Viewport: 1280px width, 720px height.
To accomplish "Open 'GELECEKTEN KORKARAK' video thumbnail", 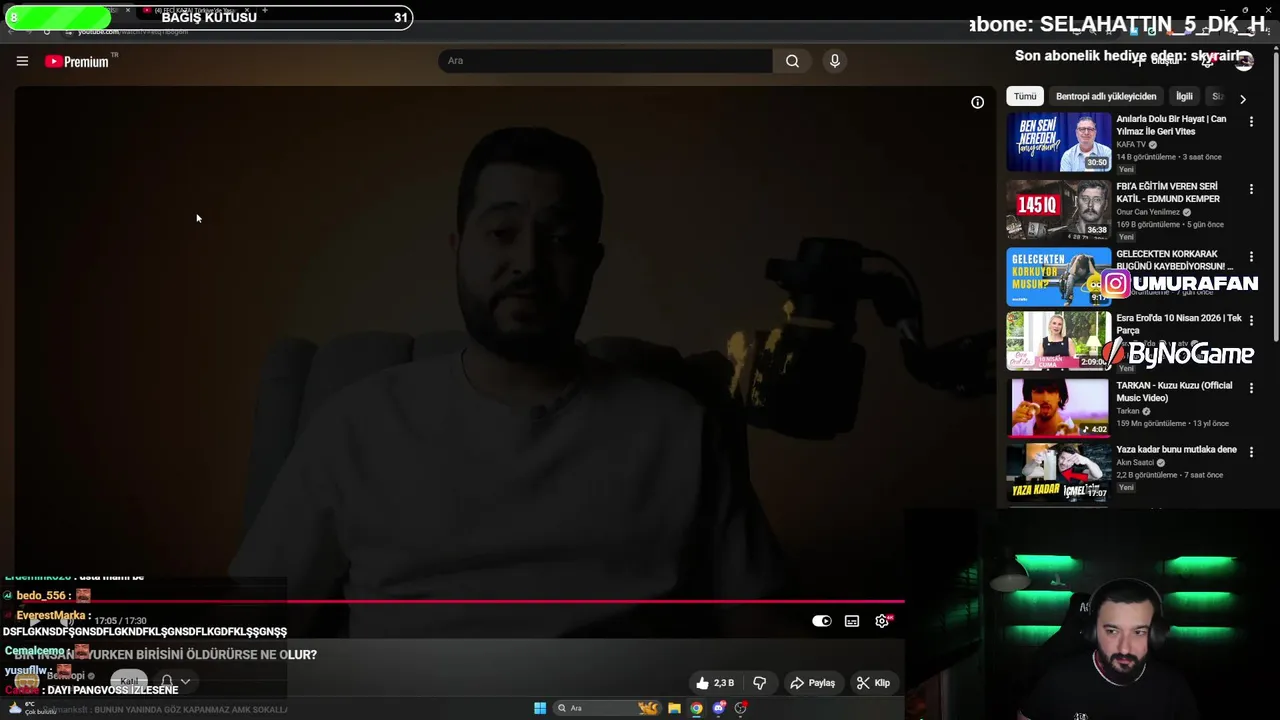I will (x=1058, y=276).
